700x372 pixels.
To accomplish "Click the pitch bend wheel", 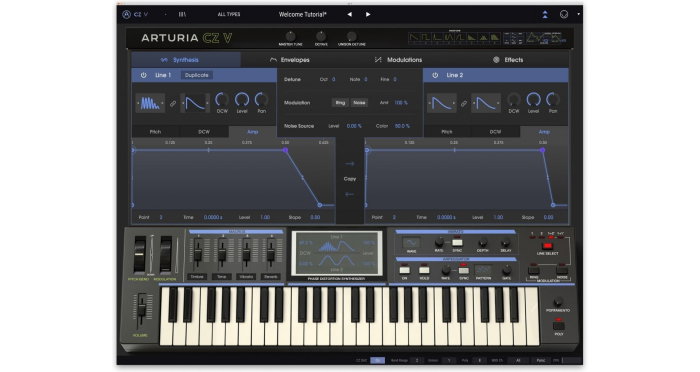I will click(x=140, y=255).
